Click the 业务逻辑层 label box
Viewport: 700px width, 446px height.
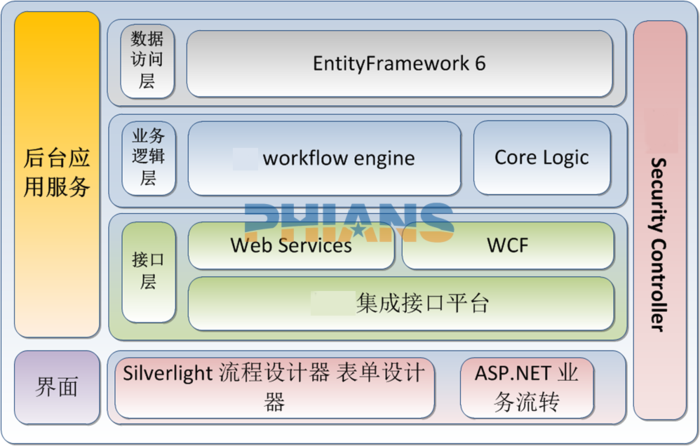[x=149, y=158]
